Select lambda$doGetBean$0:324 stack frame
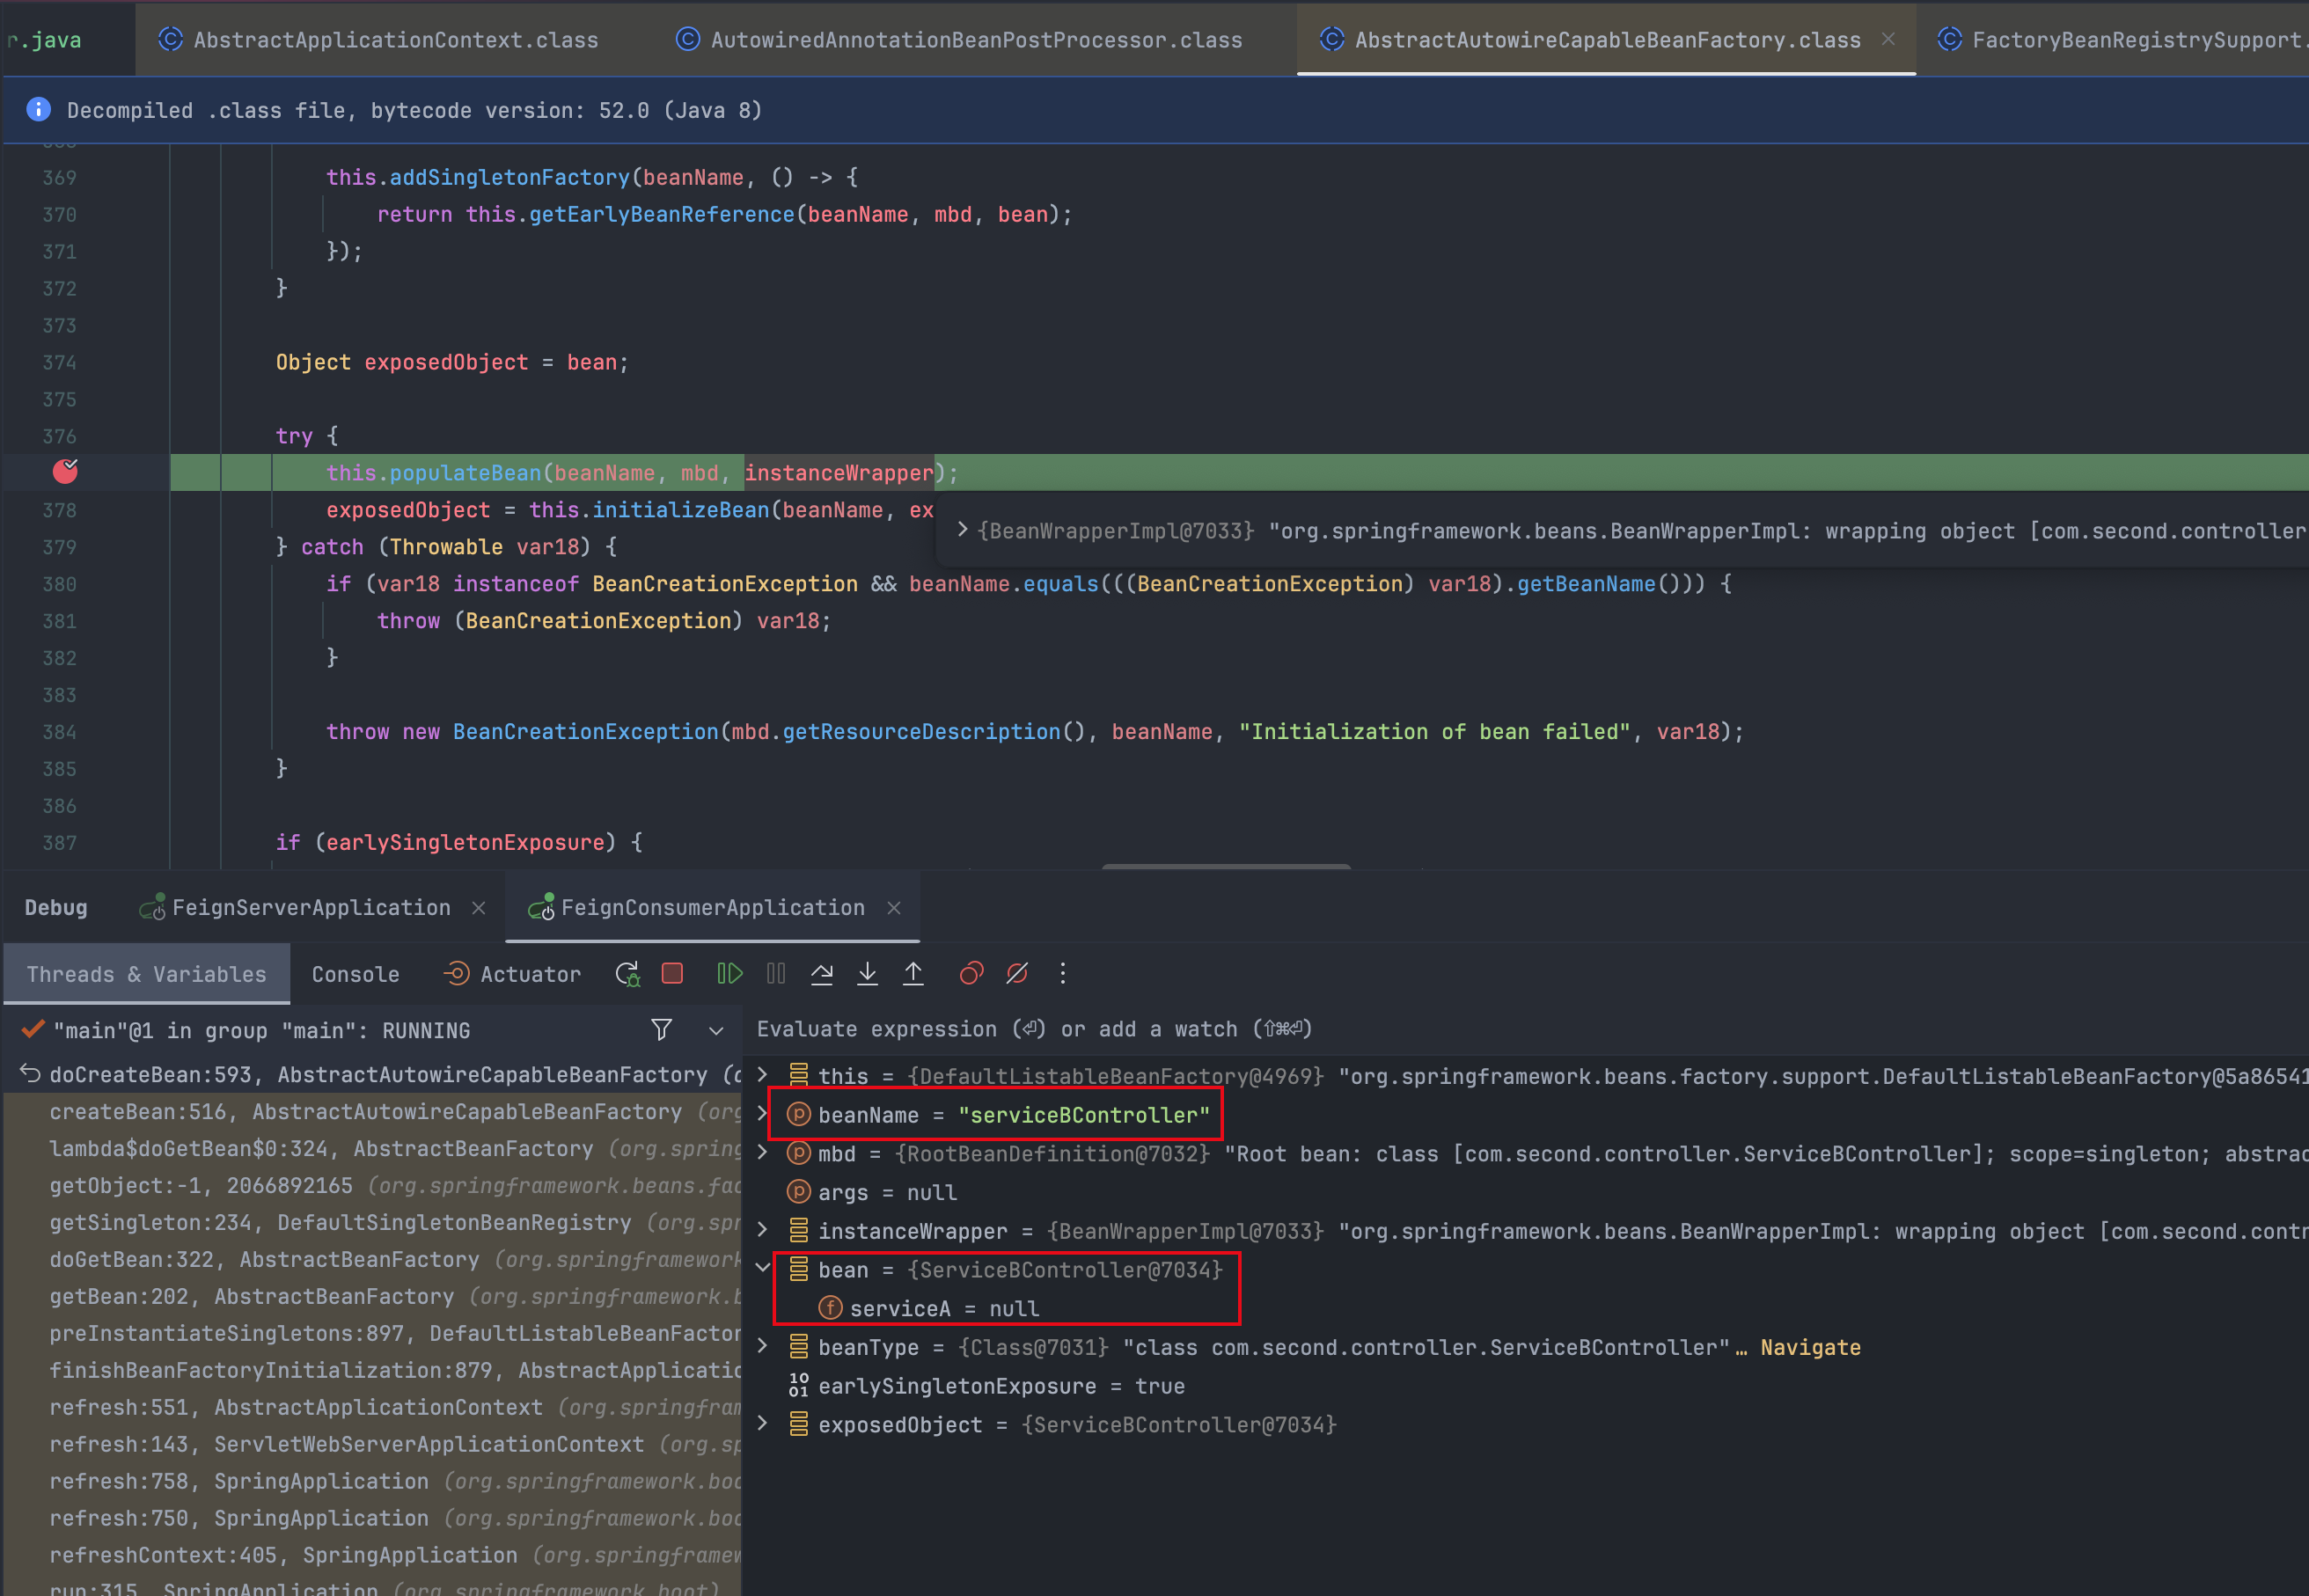 pos(372,1149)
